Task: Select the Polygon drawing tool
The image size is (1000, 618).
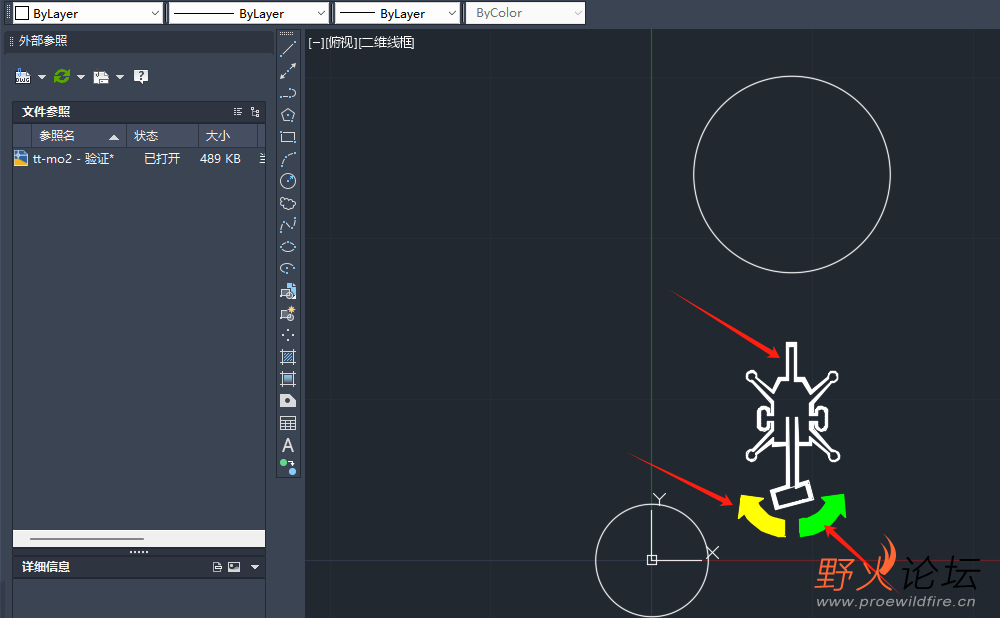Action: point(288,115)
